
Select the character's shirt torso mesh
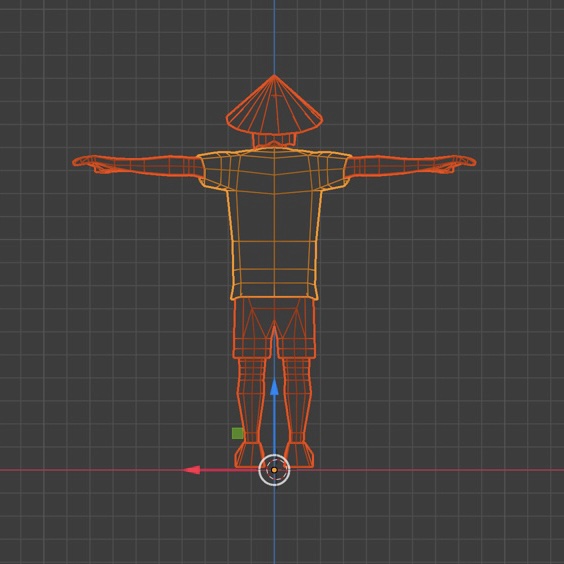tap(274, 223)
